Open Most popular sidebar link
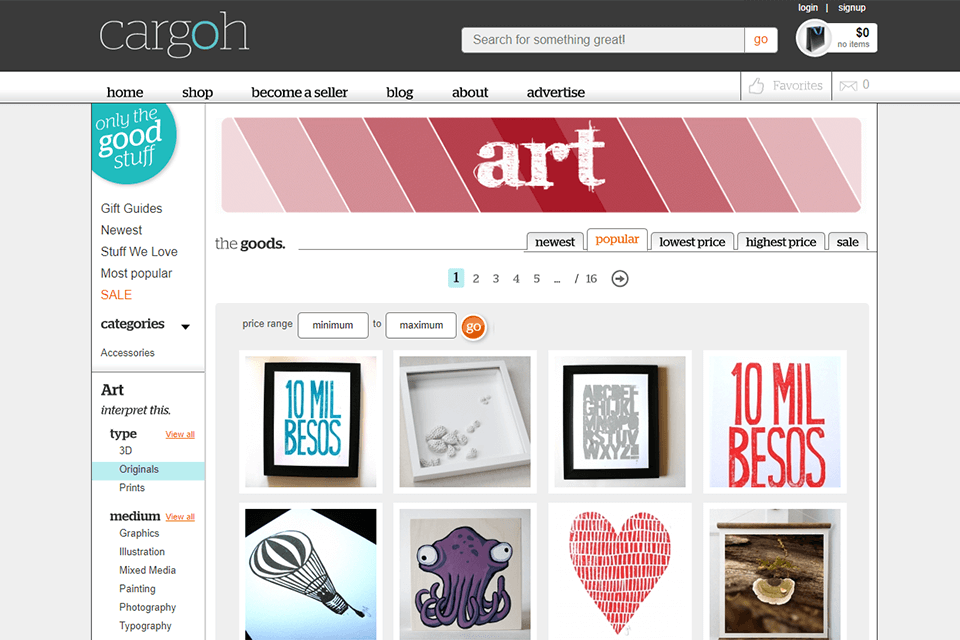Screen dimensions: 960x640 (137, 273)
